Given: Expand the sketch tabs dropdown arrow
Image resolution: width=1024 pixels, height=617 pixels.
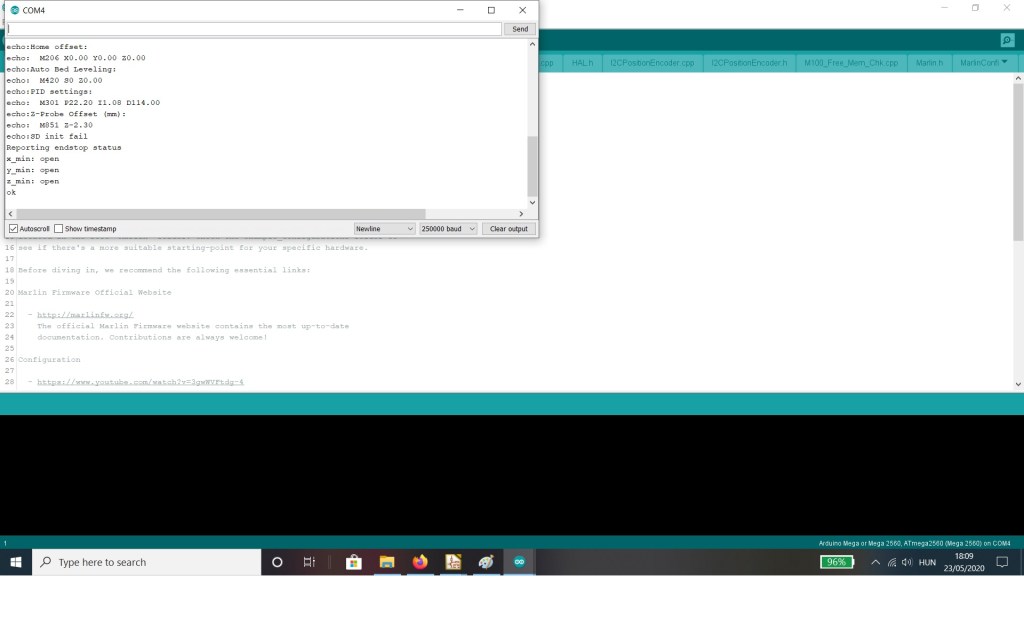Looking at the screenshot, I should click(1004, 62).
